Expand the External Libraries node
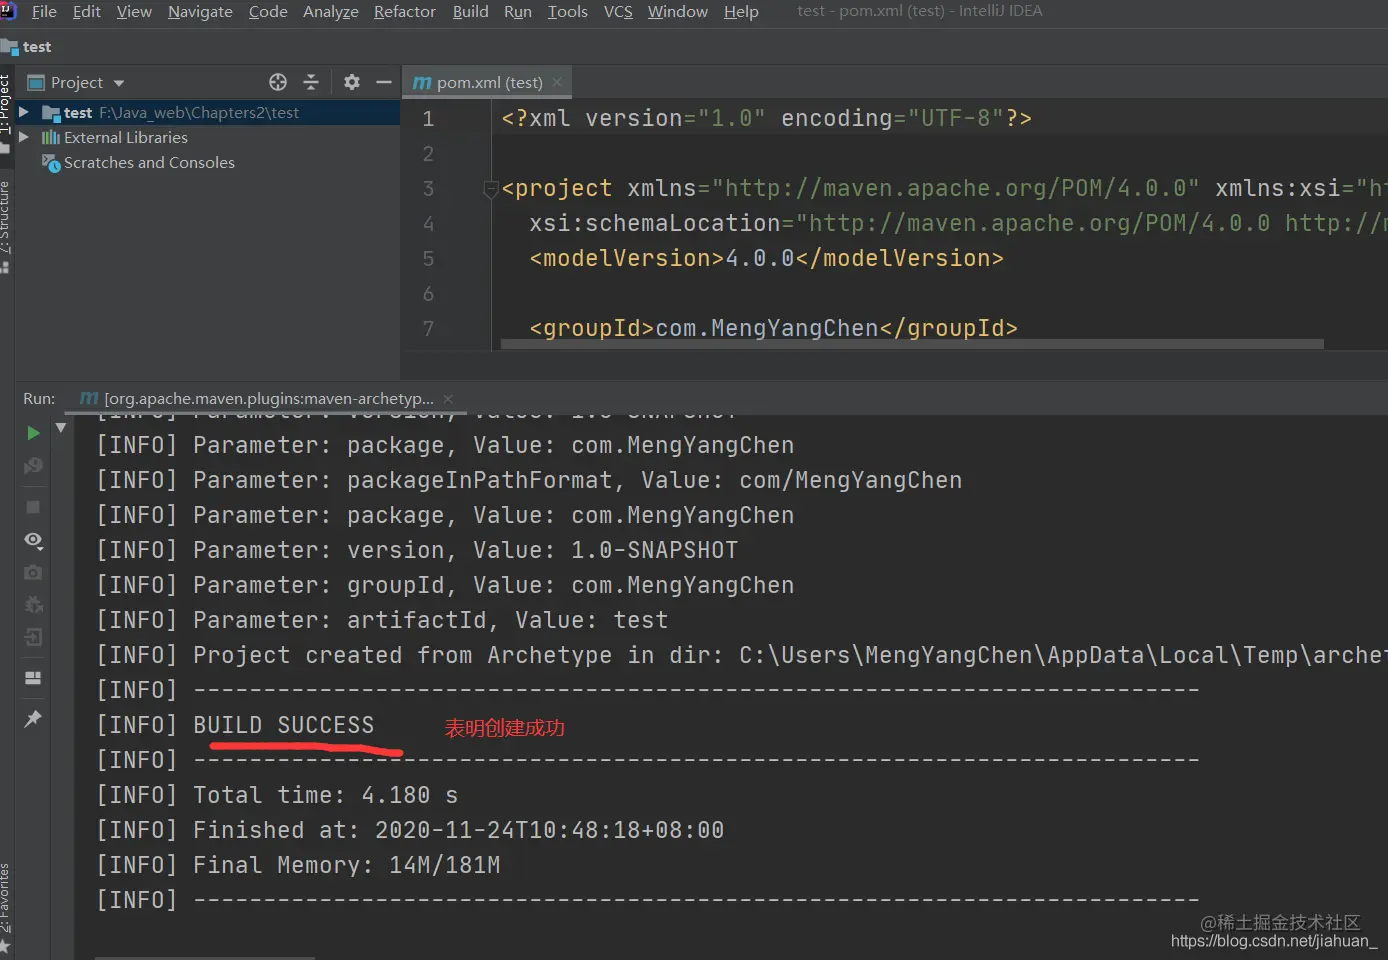Screen dimensions: 1388x960 point(24,137)
